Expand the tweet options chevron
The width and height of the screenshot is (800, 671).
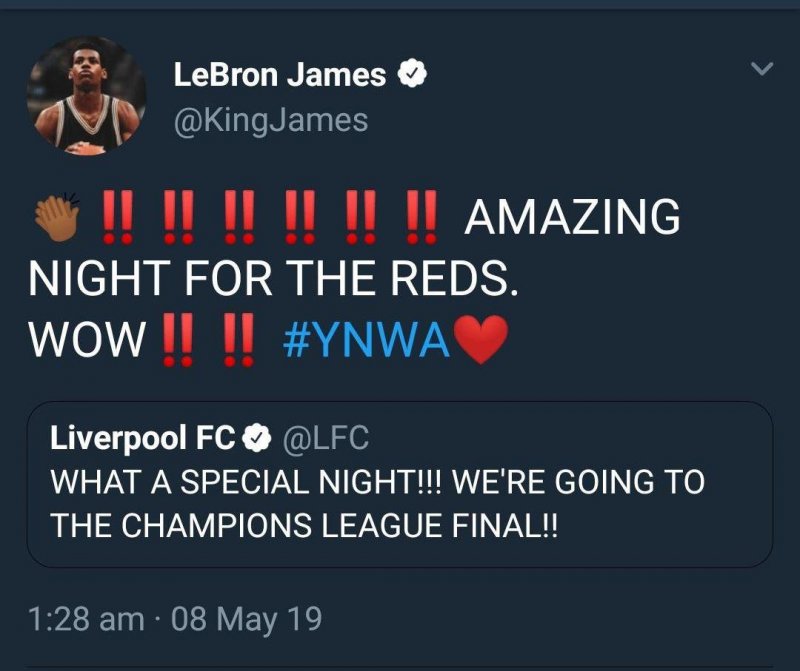pos(762,69)
